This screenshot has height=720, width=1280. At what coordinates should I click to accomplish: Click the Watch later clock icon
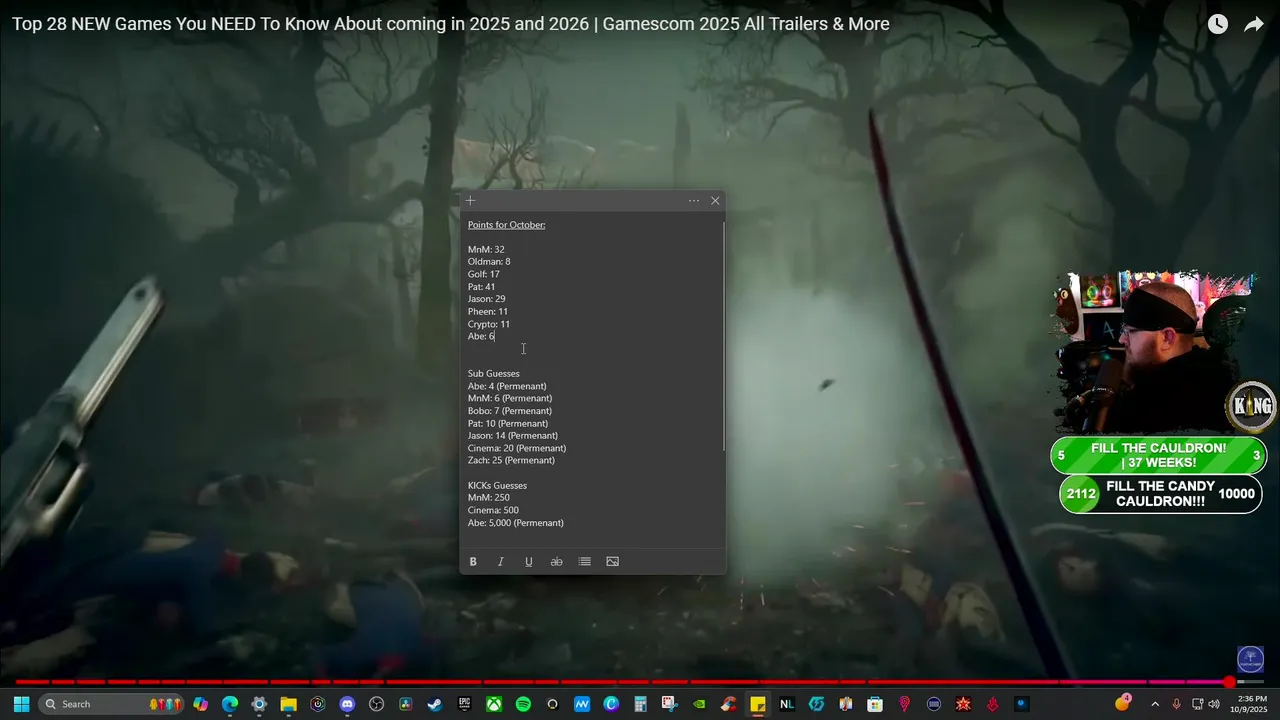pyautogui.click(x=1217, y=24)
